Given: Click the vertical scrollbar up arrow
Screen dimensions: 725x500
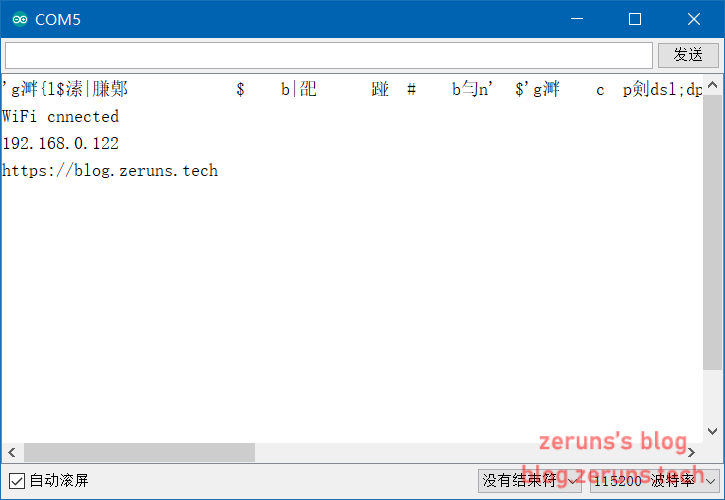Looking at the screenshot, I should pos(712,86).
